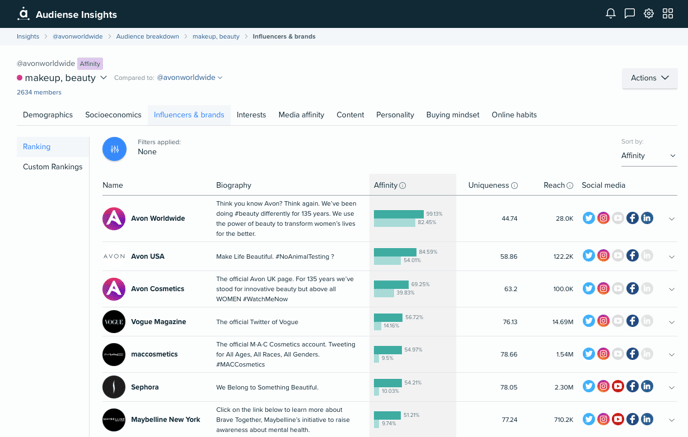
Task: Click the Avon Worldwide profile logo
Action: tap(114, 218)
